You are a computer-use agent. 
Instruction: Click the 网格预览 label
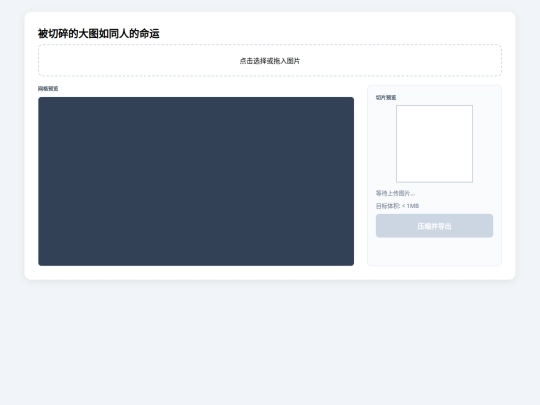(48, 89)
